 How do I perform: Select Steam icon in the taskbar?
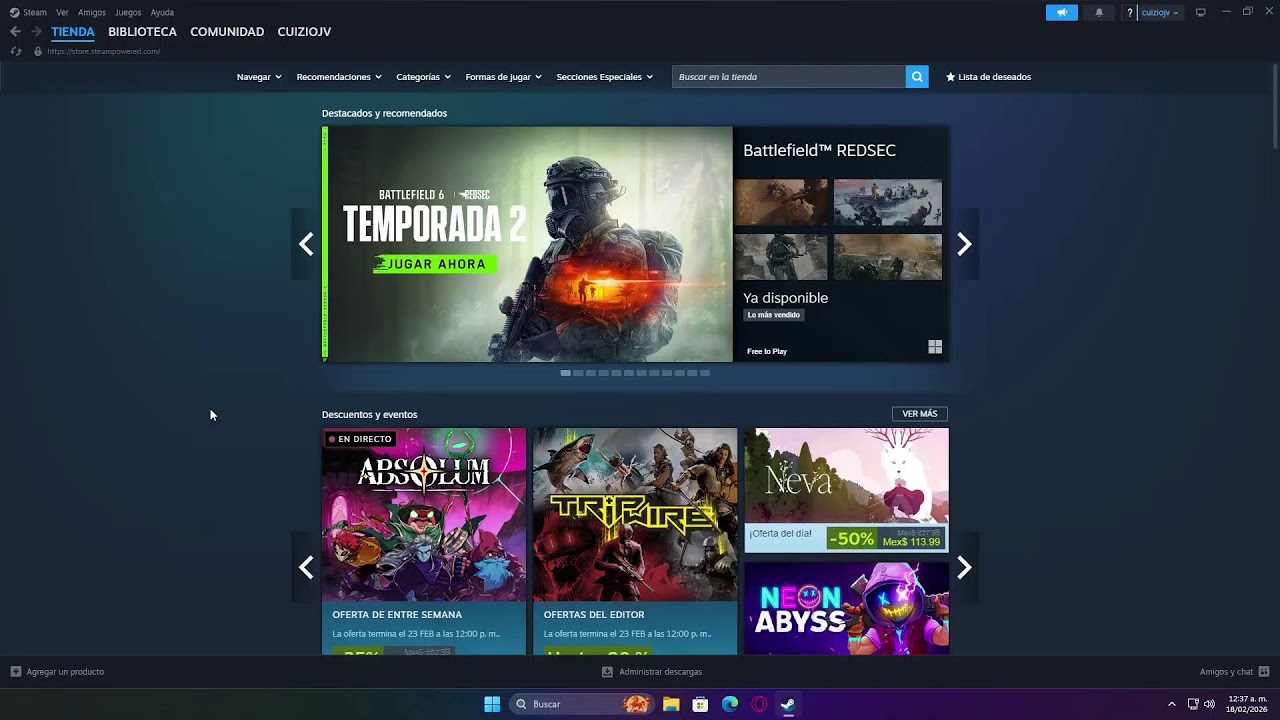(x=788, y=704)
